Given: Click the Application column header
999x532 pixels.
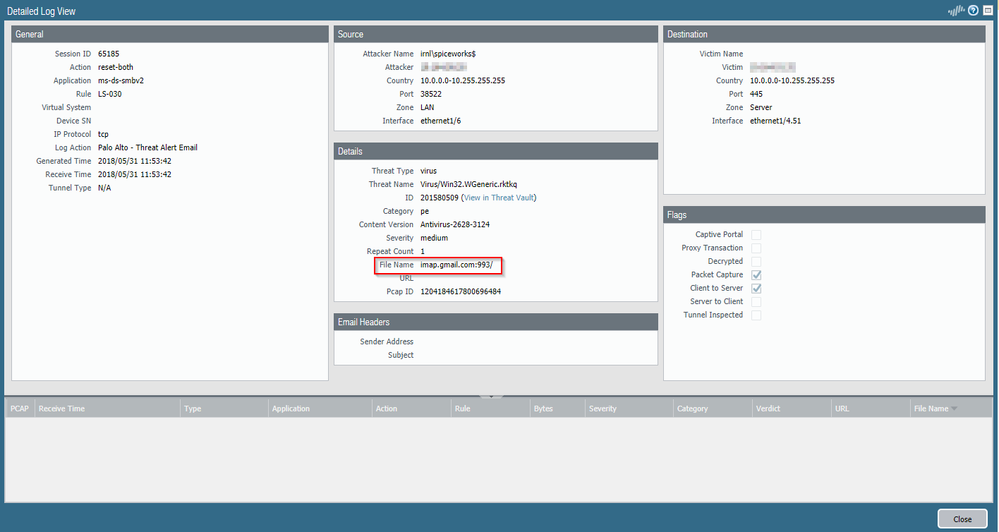Looking at the screenshot, I should pyautogui.click(x=291, y=409).
